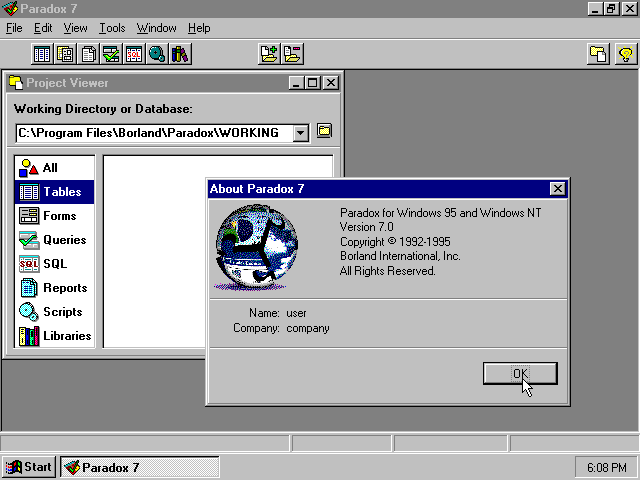Open the View menu
The height and width of the screenshot is (480, 640).
pyautogui.click(x=75, y=28)
